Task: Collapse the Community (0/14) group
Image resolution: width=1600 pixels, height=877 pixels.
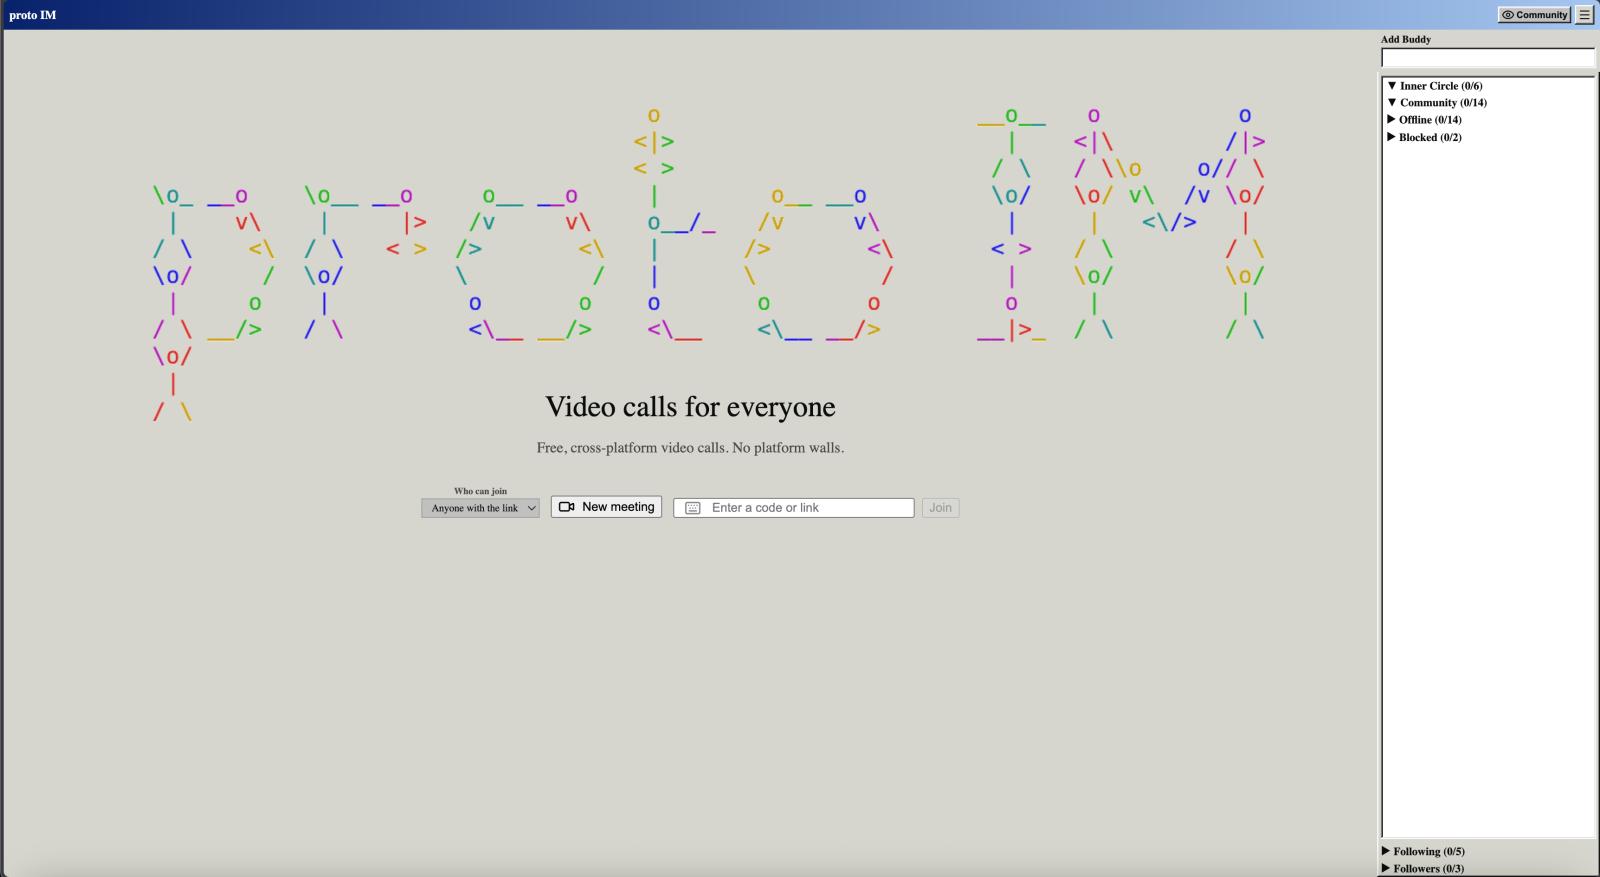Action: tap(1436, 103)
